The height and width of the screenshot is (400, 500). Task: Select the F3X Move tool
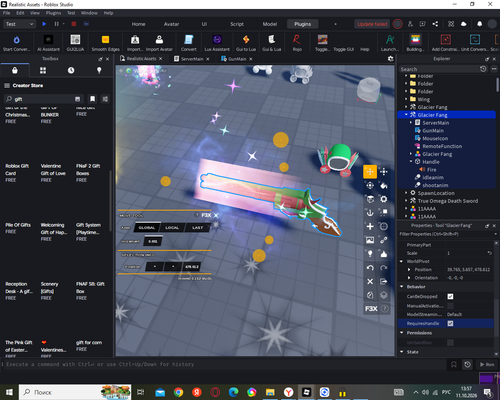(370, 172)
